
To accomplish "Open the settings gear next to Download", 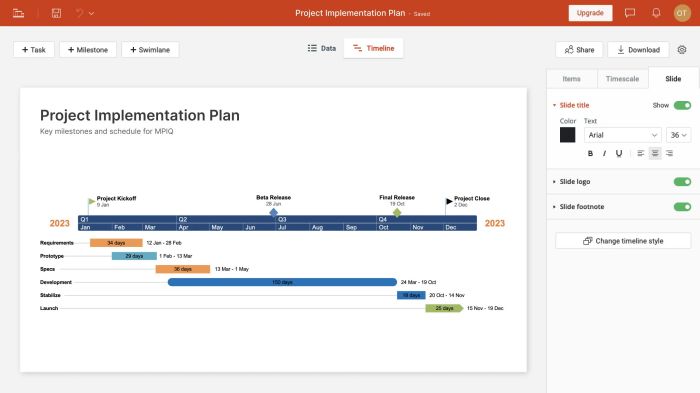I will point(682,50).
